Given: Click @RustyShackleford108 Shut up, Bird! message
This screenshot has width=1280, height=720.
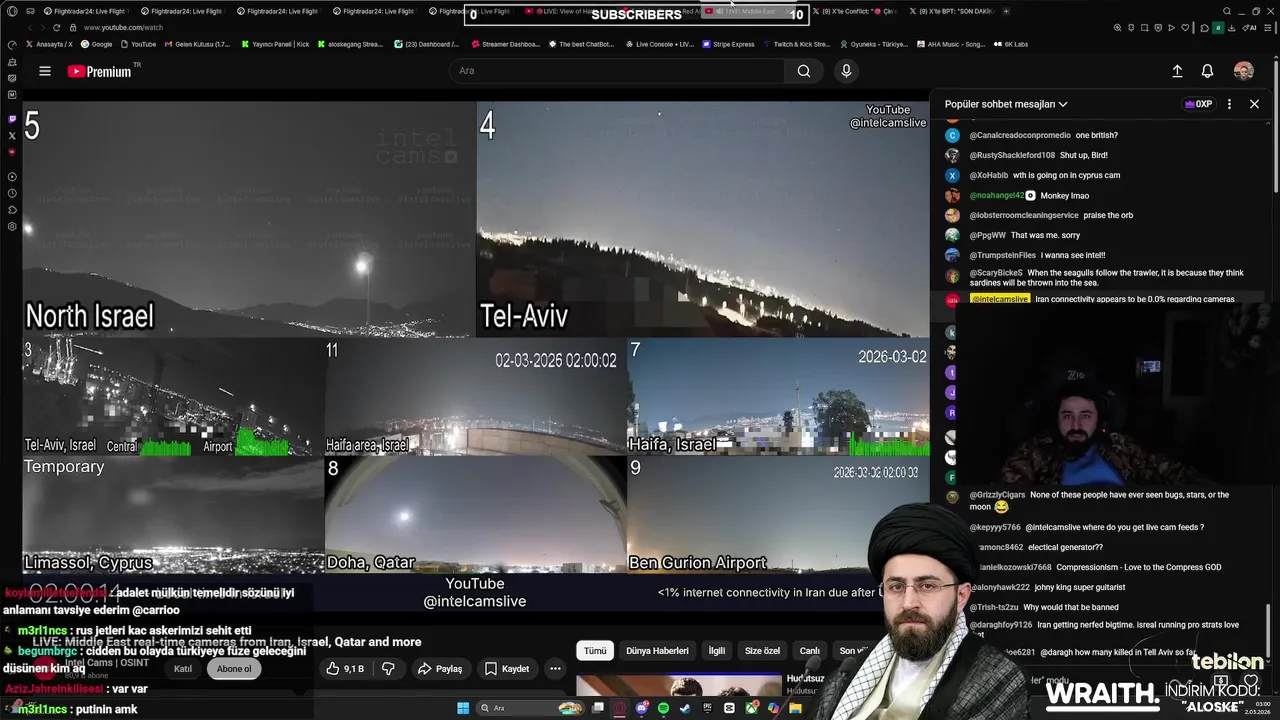Looking at the screenshot, I should pyautogui.click(x=1028, y=155).
